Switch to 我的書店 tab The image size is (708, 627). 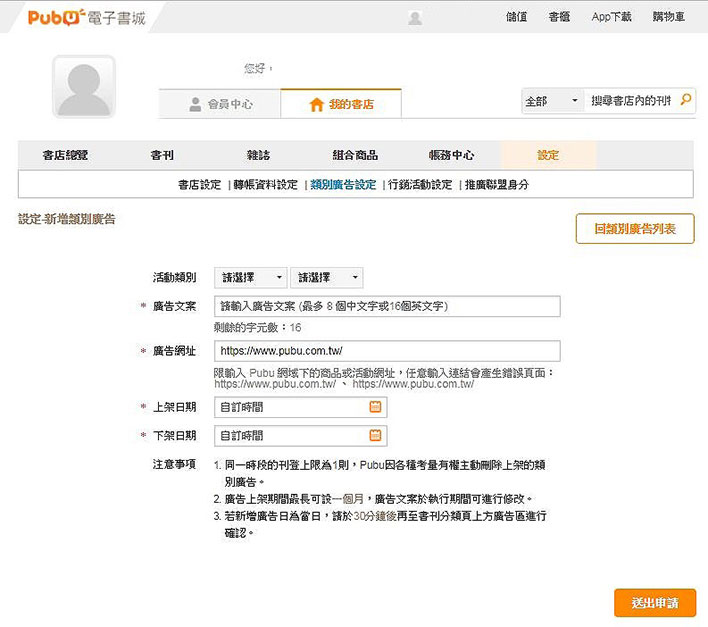point(341,104)
